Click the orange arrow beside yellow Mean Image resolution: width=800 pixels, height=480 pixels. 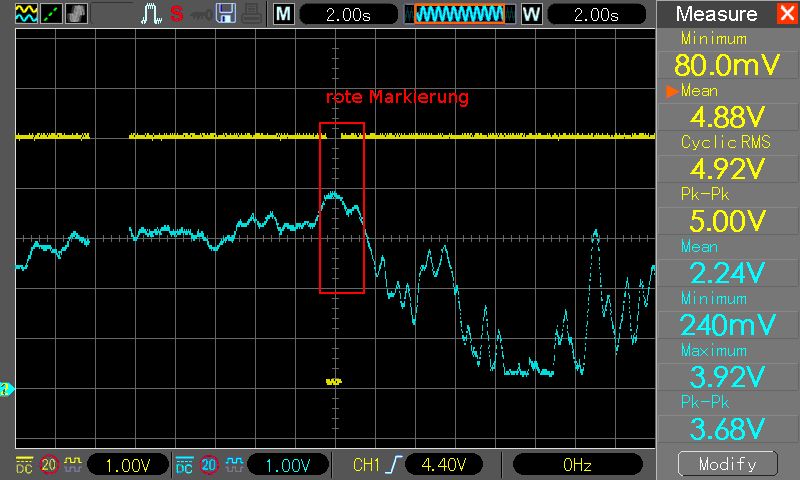point(672,91)
